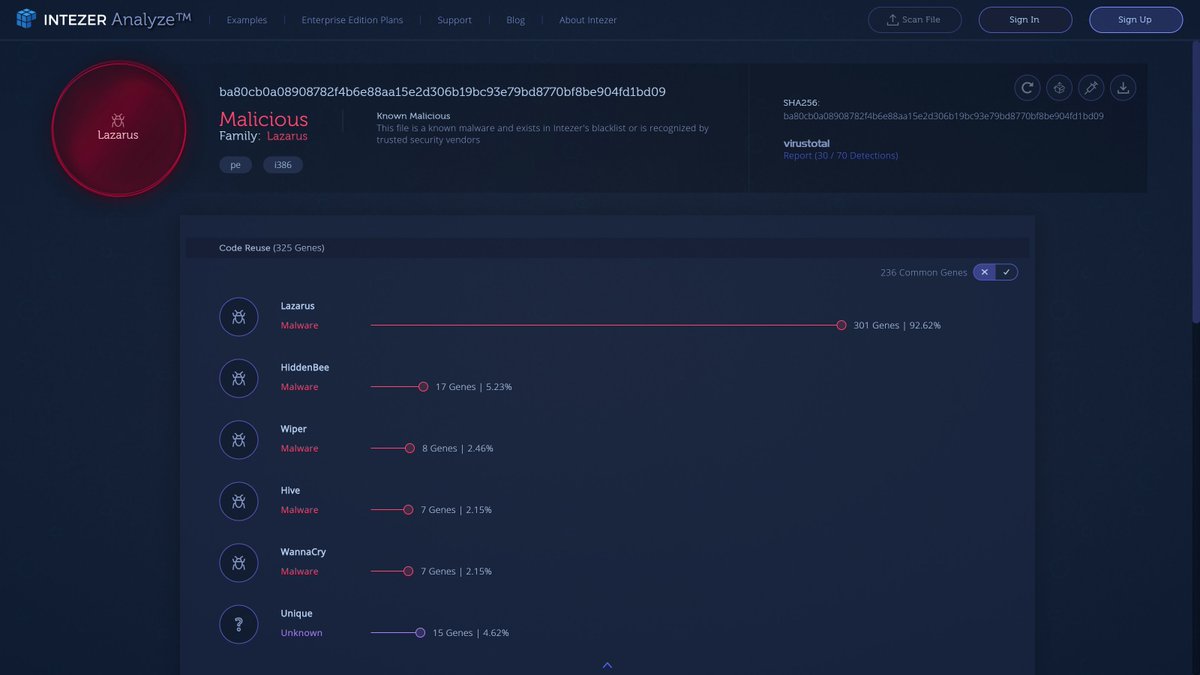The image size is (1200, 675).
Task: Click the SHA256 hash value
Action: point(943,116)
